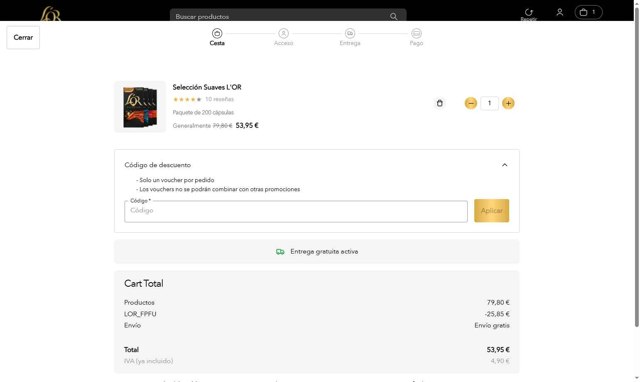
Task: Click the L'OR logo in header
Action: pos(51,14)
